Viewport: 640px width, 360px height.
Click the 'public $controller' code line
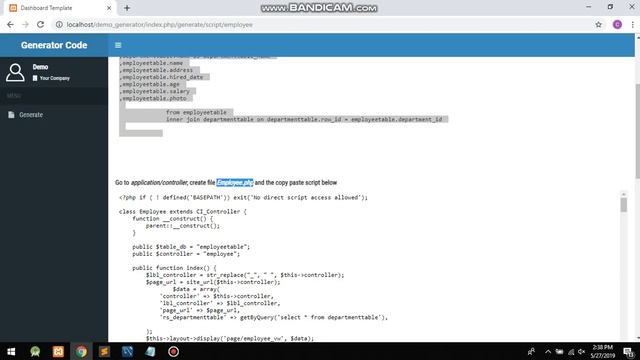pos(186,253)
